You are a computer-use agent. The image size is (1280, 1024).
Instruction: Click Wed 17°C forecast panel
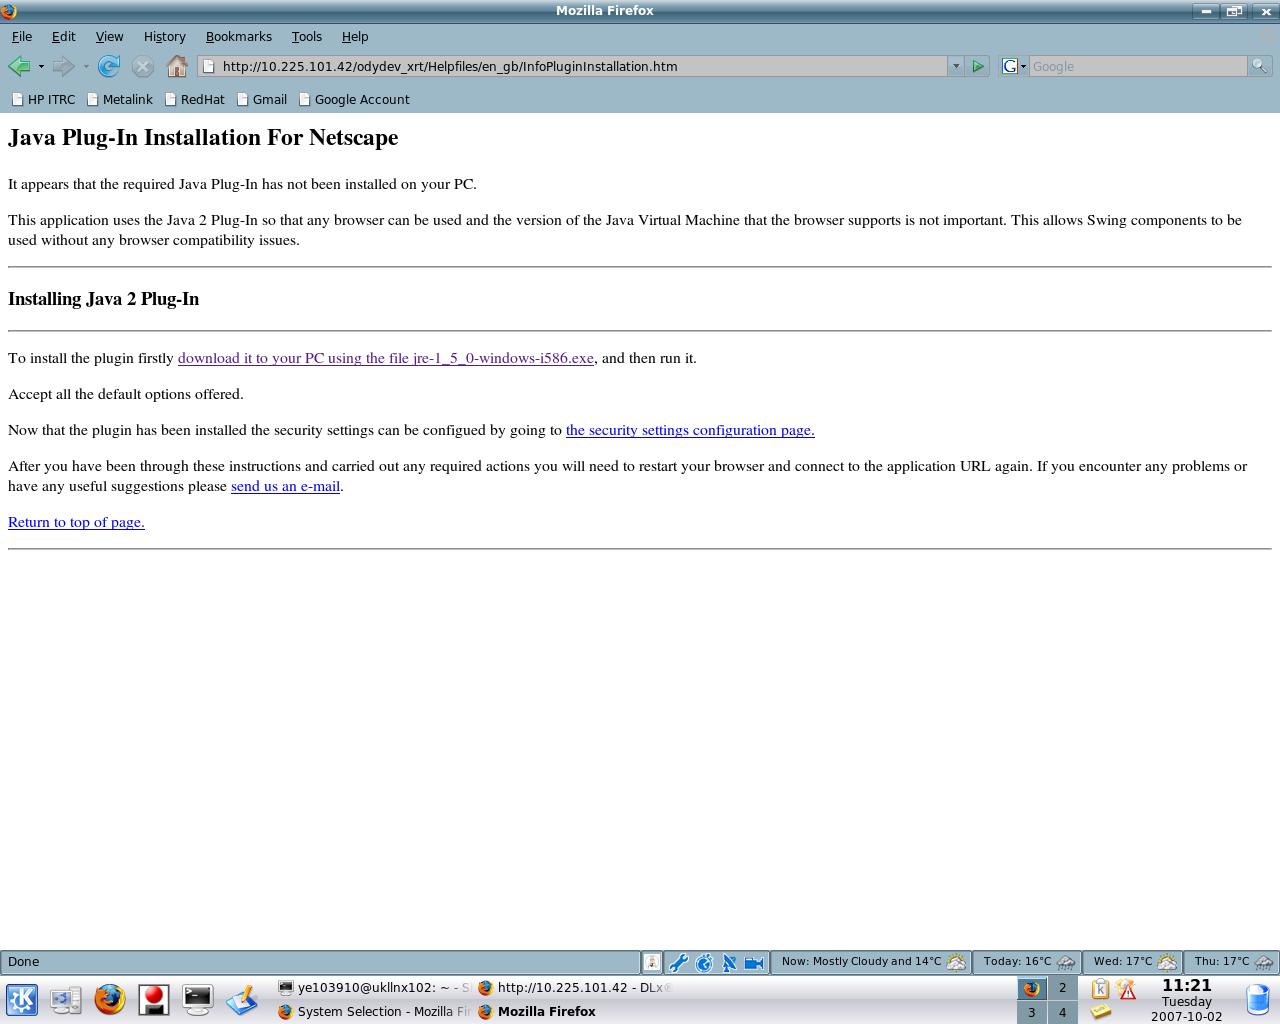pos(1133,962)
